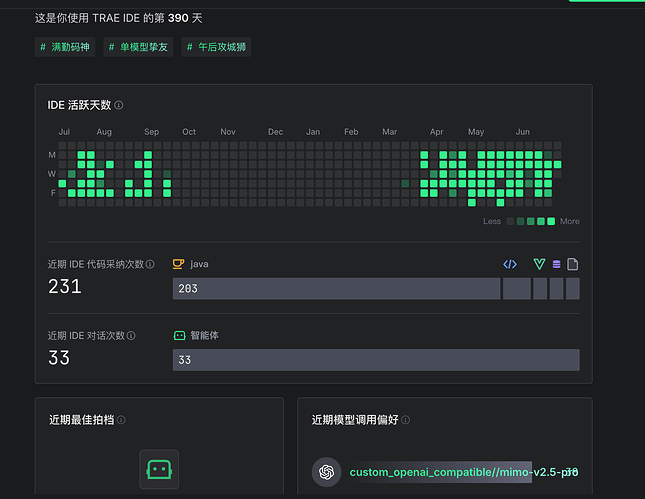Open the # 午后攻城狮 tag
This screenshot has height=499, width=645.
coord(216,47)
